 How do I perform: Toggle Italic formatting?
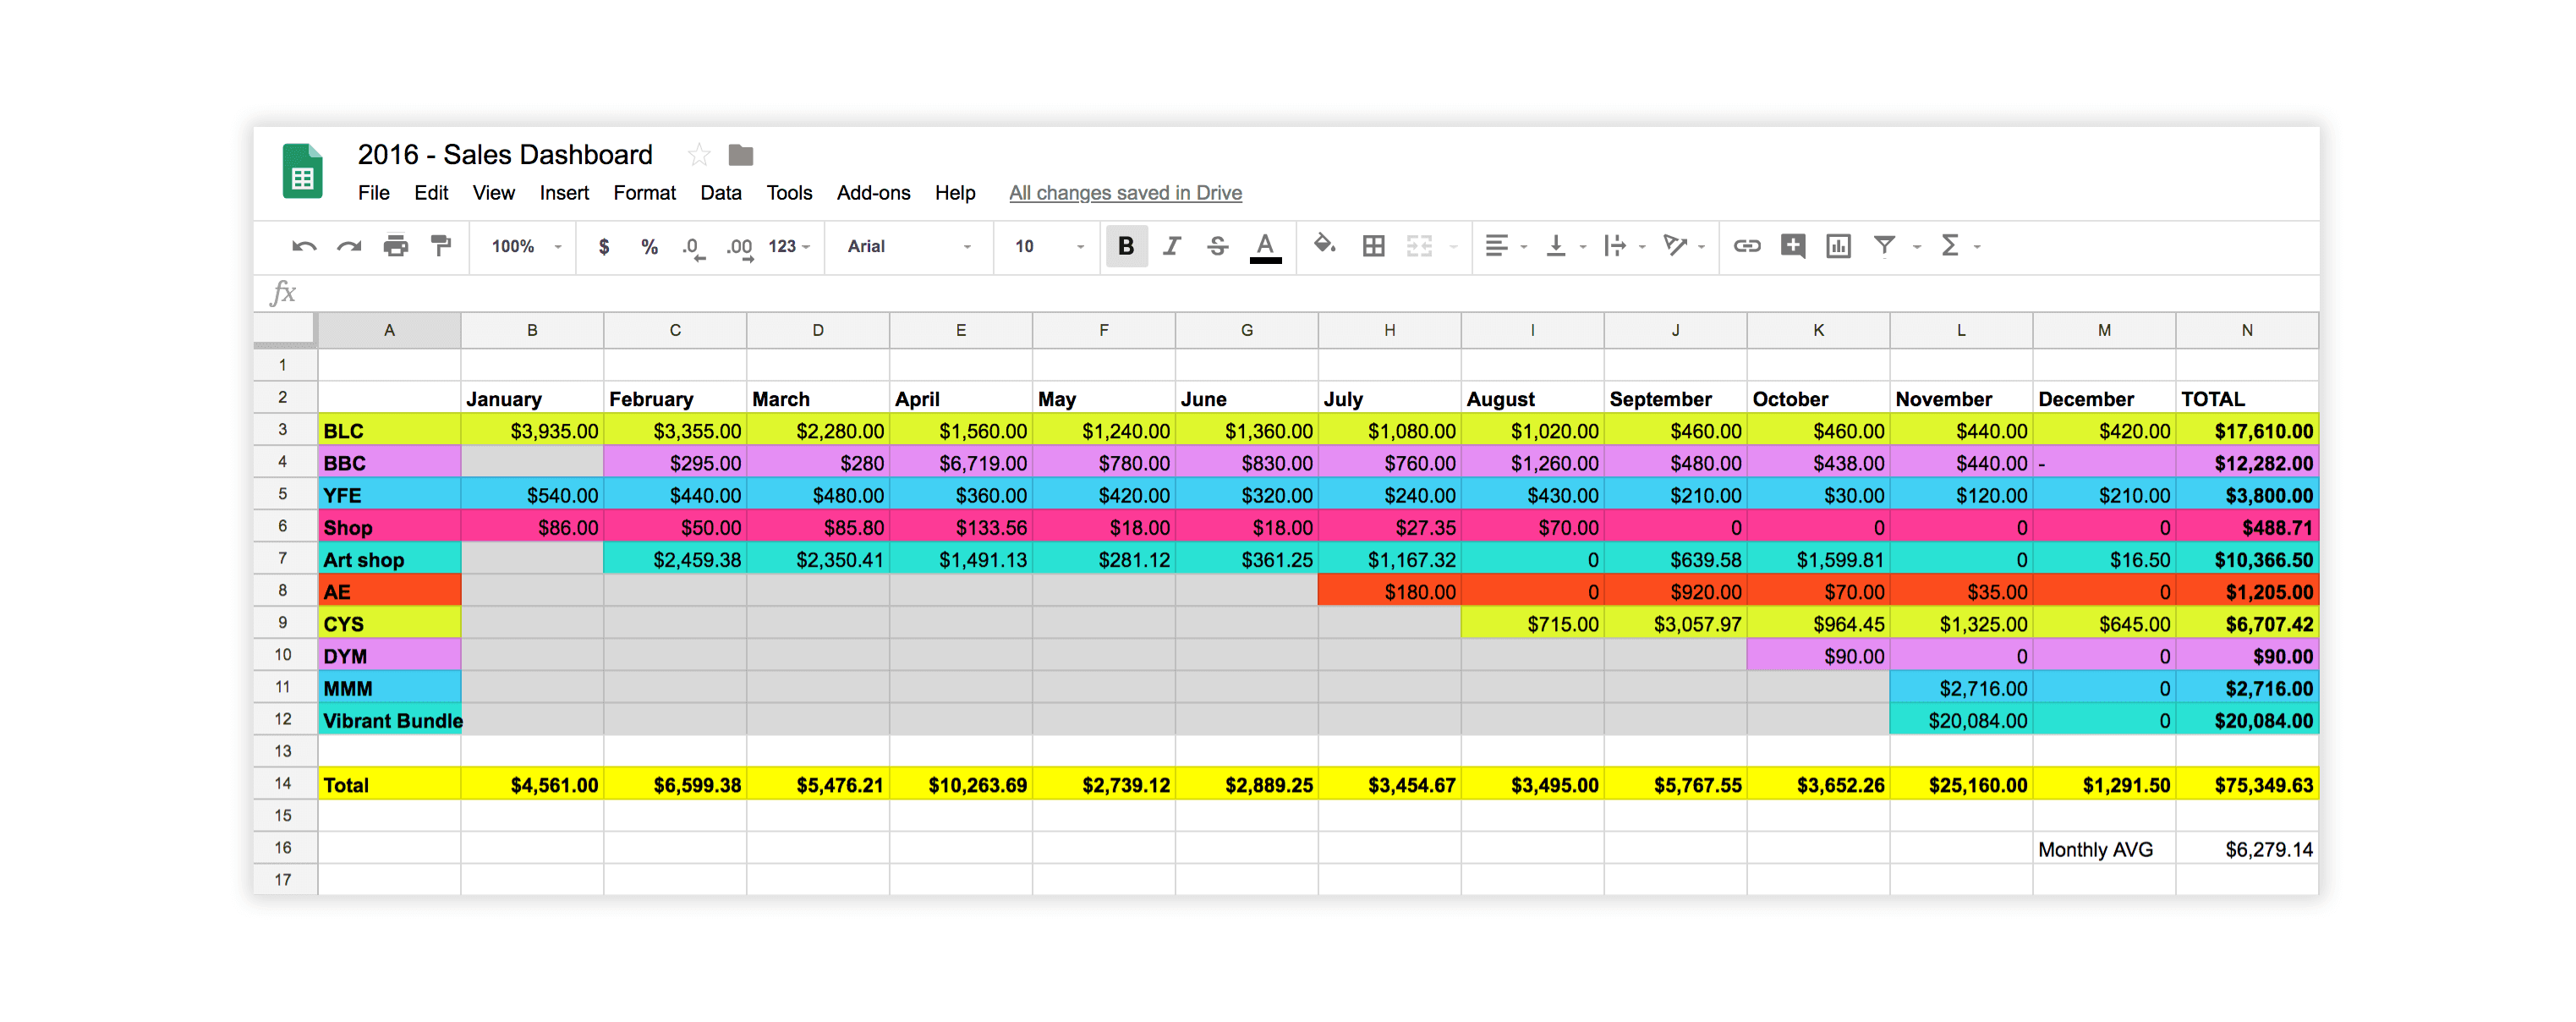point(1172,246)
